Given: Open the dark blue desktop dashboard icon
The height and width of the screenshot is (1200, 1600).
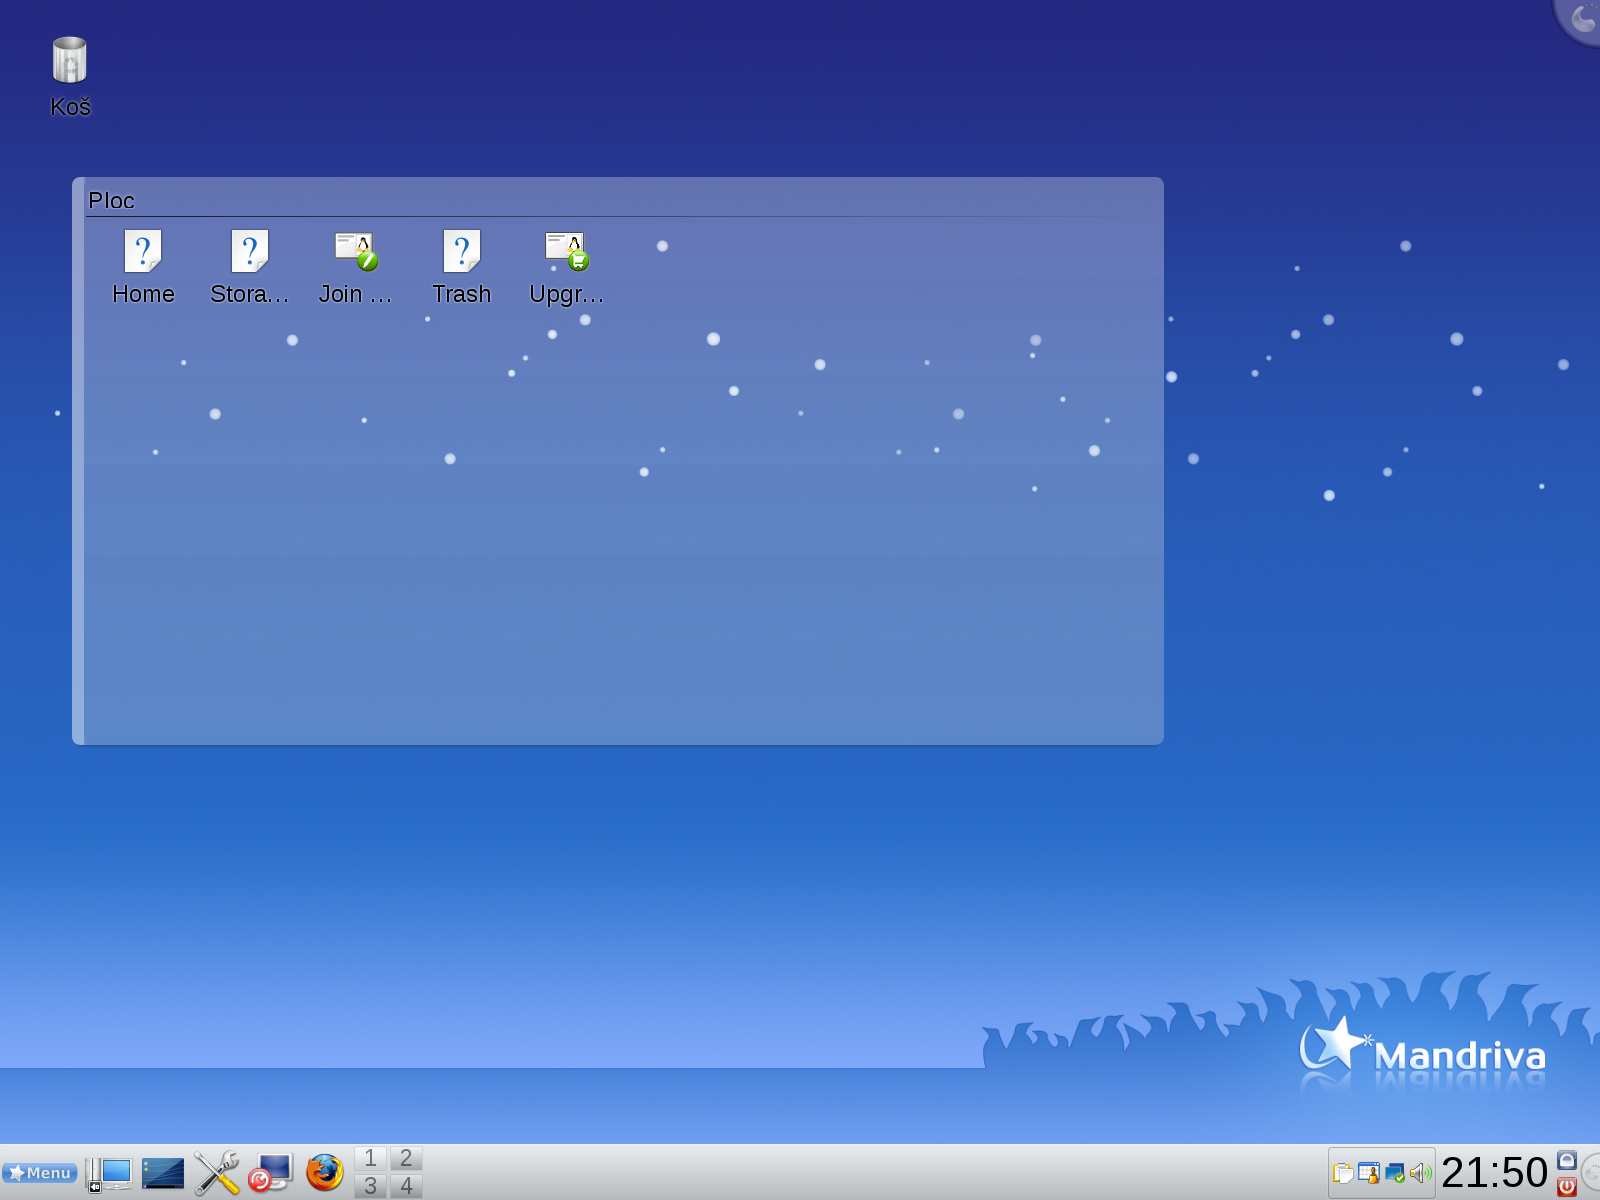Looking at the screenshot, I should pyautogui.click(x=163, y=1173).
